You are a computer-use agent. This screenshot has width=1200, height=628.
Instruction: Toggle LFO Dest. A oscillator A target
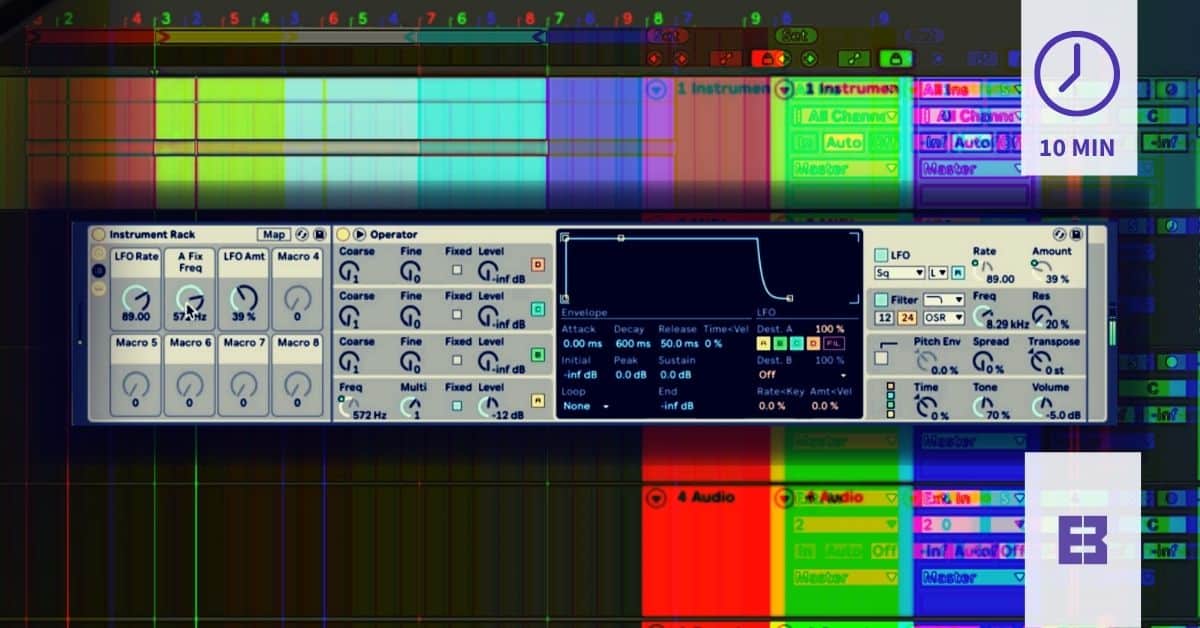[763, 344]
